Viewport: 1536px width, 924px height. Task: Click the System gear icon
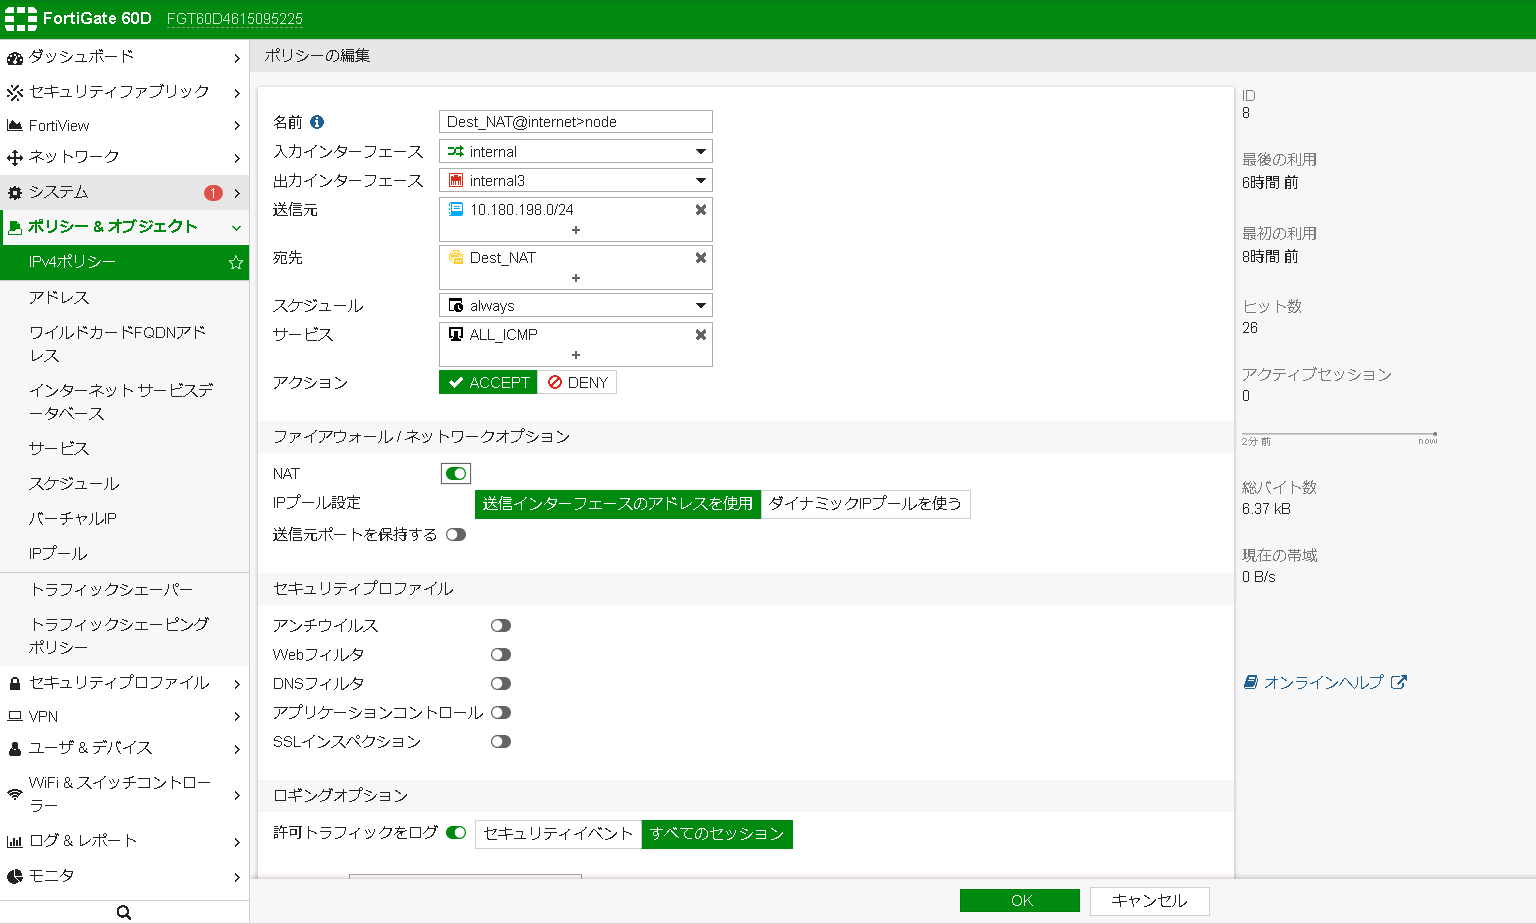click(14, 192)
